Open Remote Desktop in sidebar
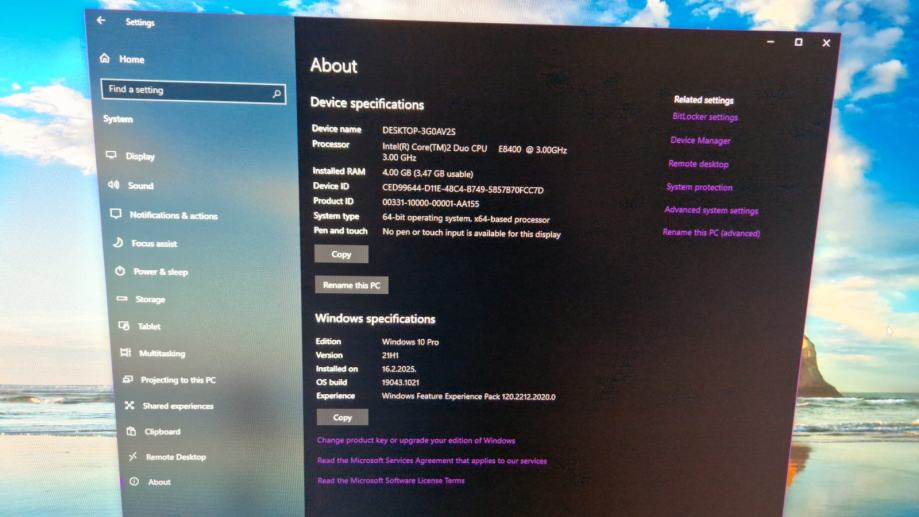Viewport: 919px width, 517px height. click(176, 457)
